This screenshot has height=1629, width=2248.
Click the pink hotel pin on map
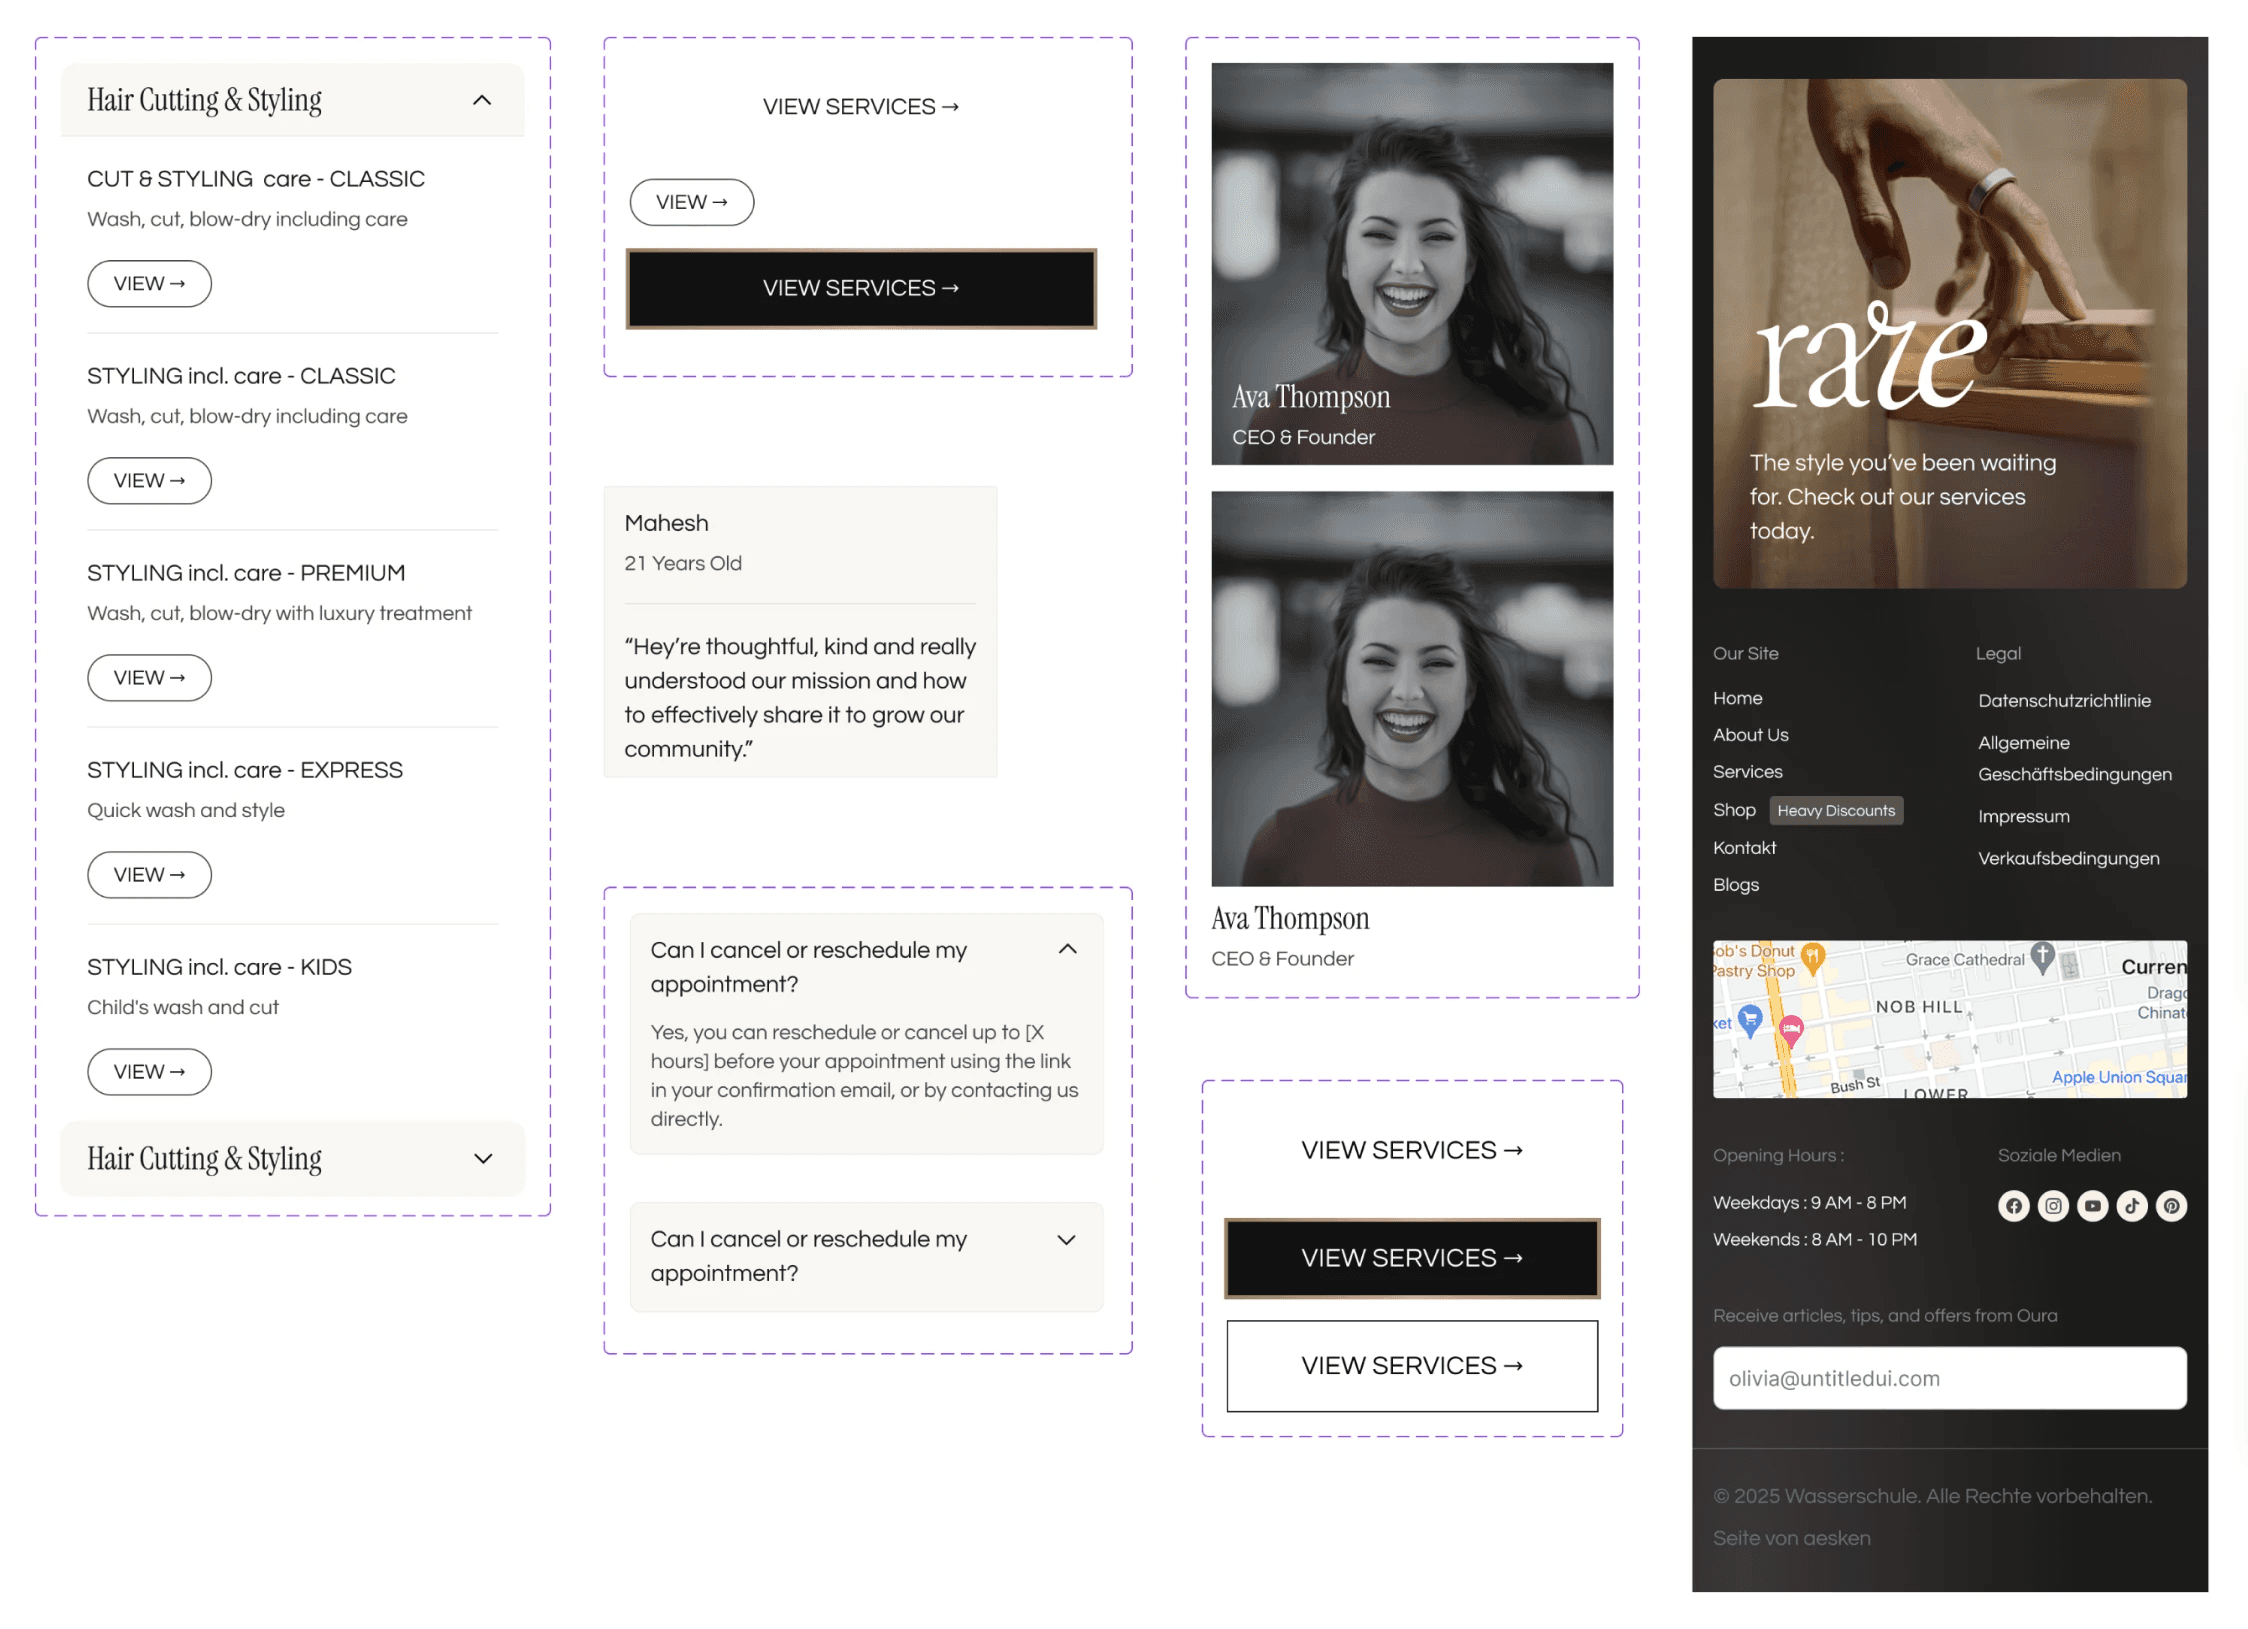click(x=1791, y=1029)
